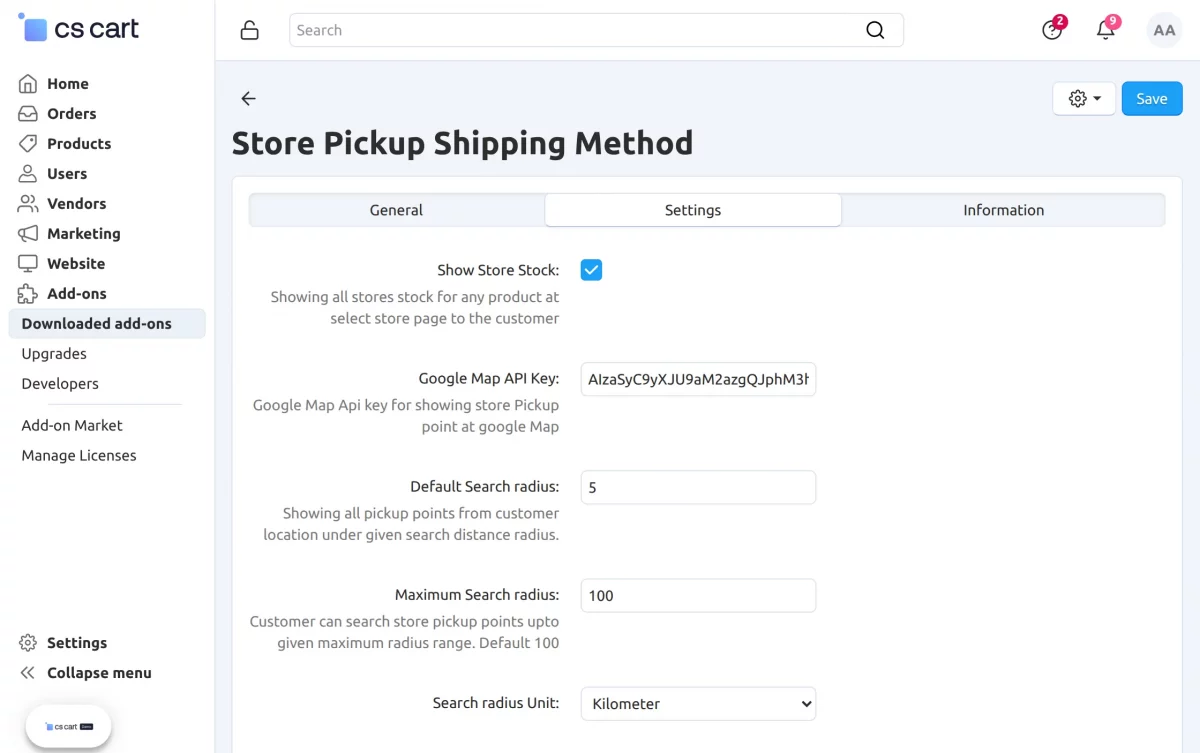The image size is (1200, 753).
Task: Open the AA user avatar menu
Action: 1164,30
